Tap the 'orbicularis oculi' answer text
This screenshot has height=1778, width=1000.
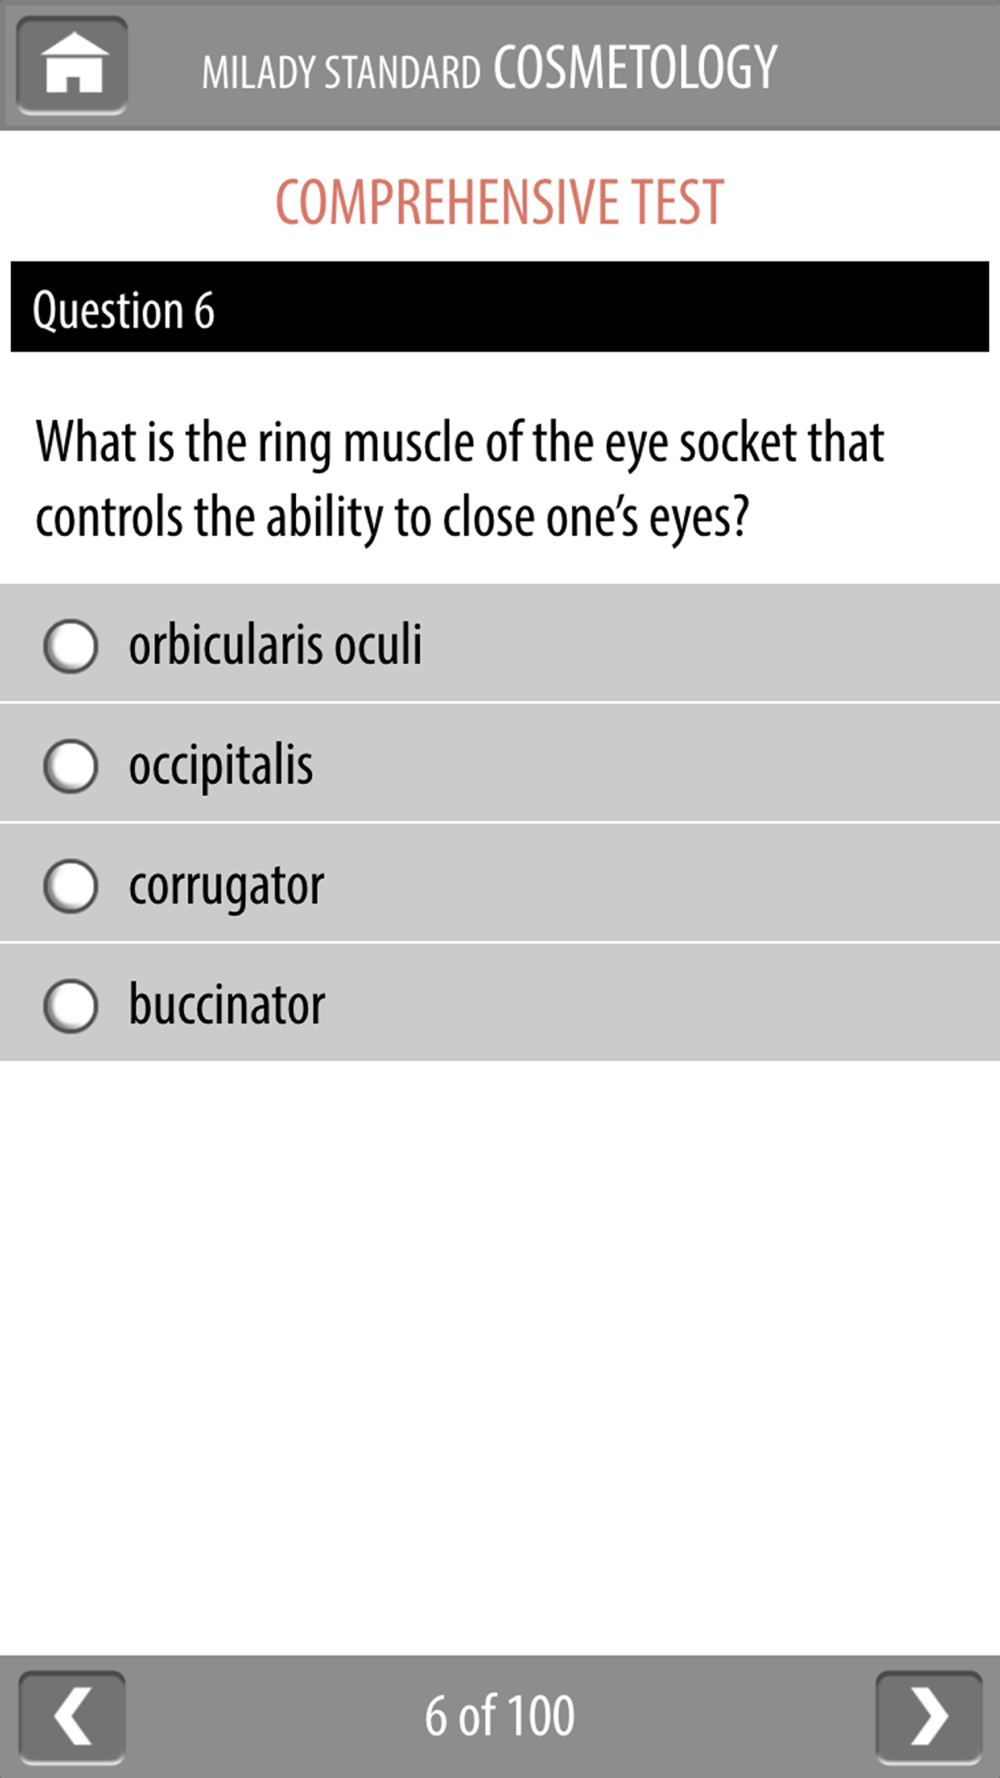pos(275,645)
